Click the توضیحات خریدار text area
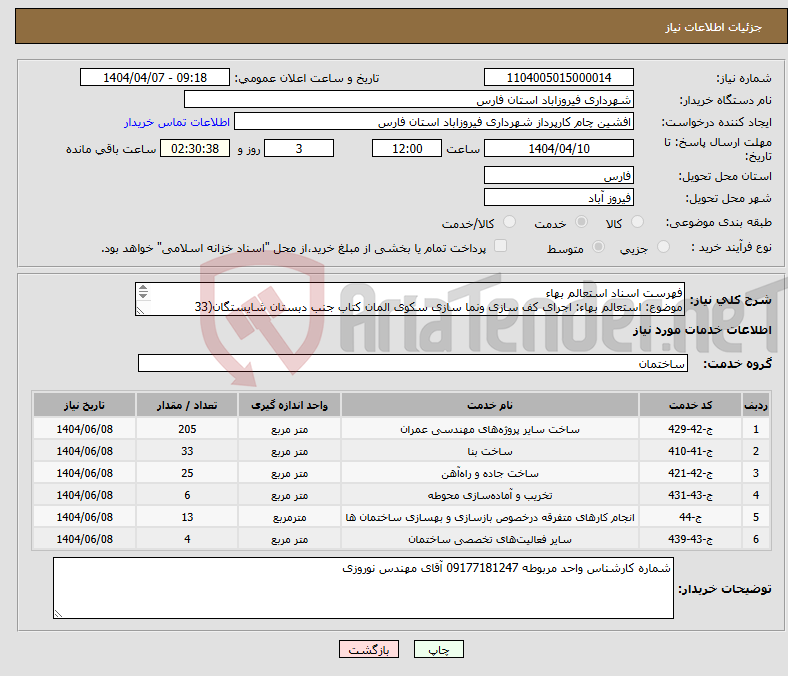Image resolution: width=788 pixels, height=676 pixels. coord(363,588)
